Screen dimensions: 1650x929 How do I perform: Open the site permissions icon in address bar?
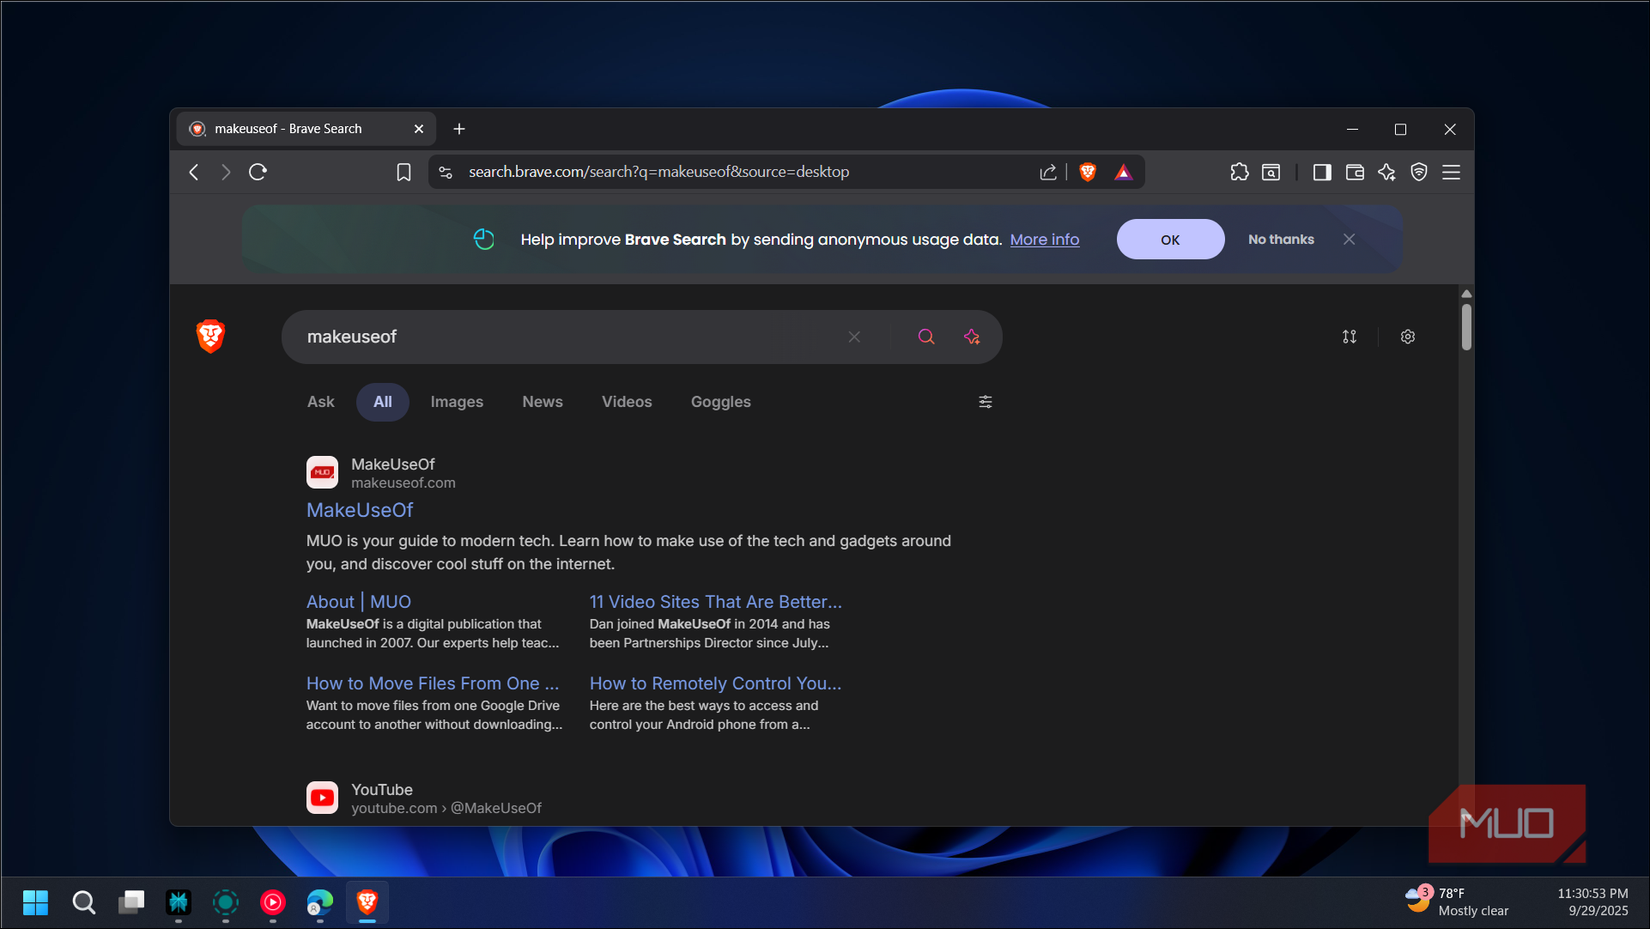(444, 171)
